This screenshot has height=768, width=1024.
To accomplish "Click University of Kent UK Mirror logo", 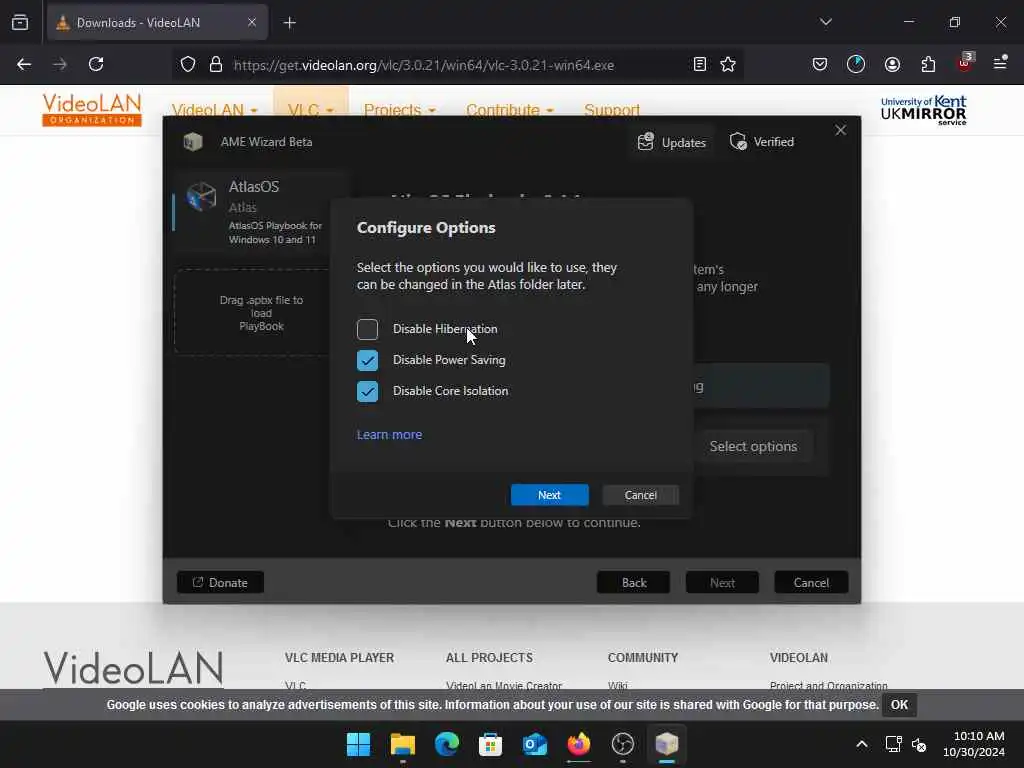I will pyautogui.click(x=923, y=110).
